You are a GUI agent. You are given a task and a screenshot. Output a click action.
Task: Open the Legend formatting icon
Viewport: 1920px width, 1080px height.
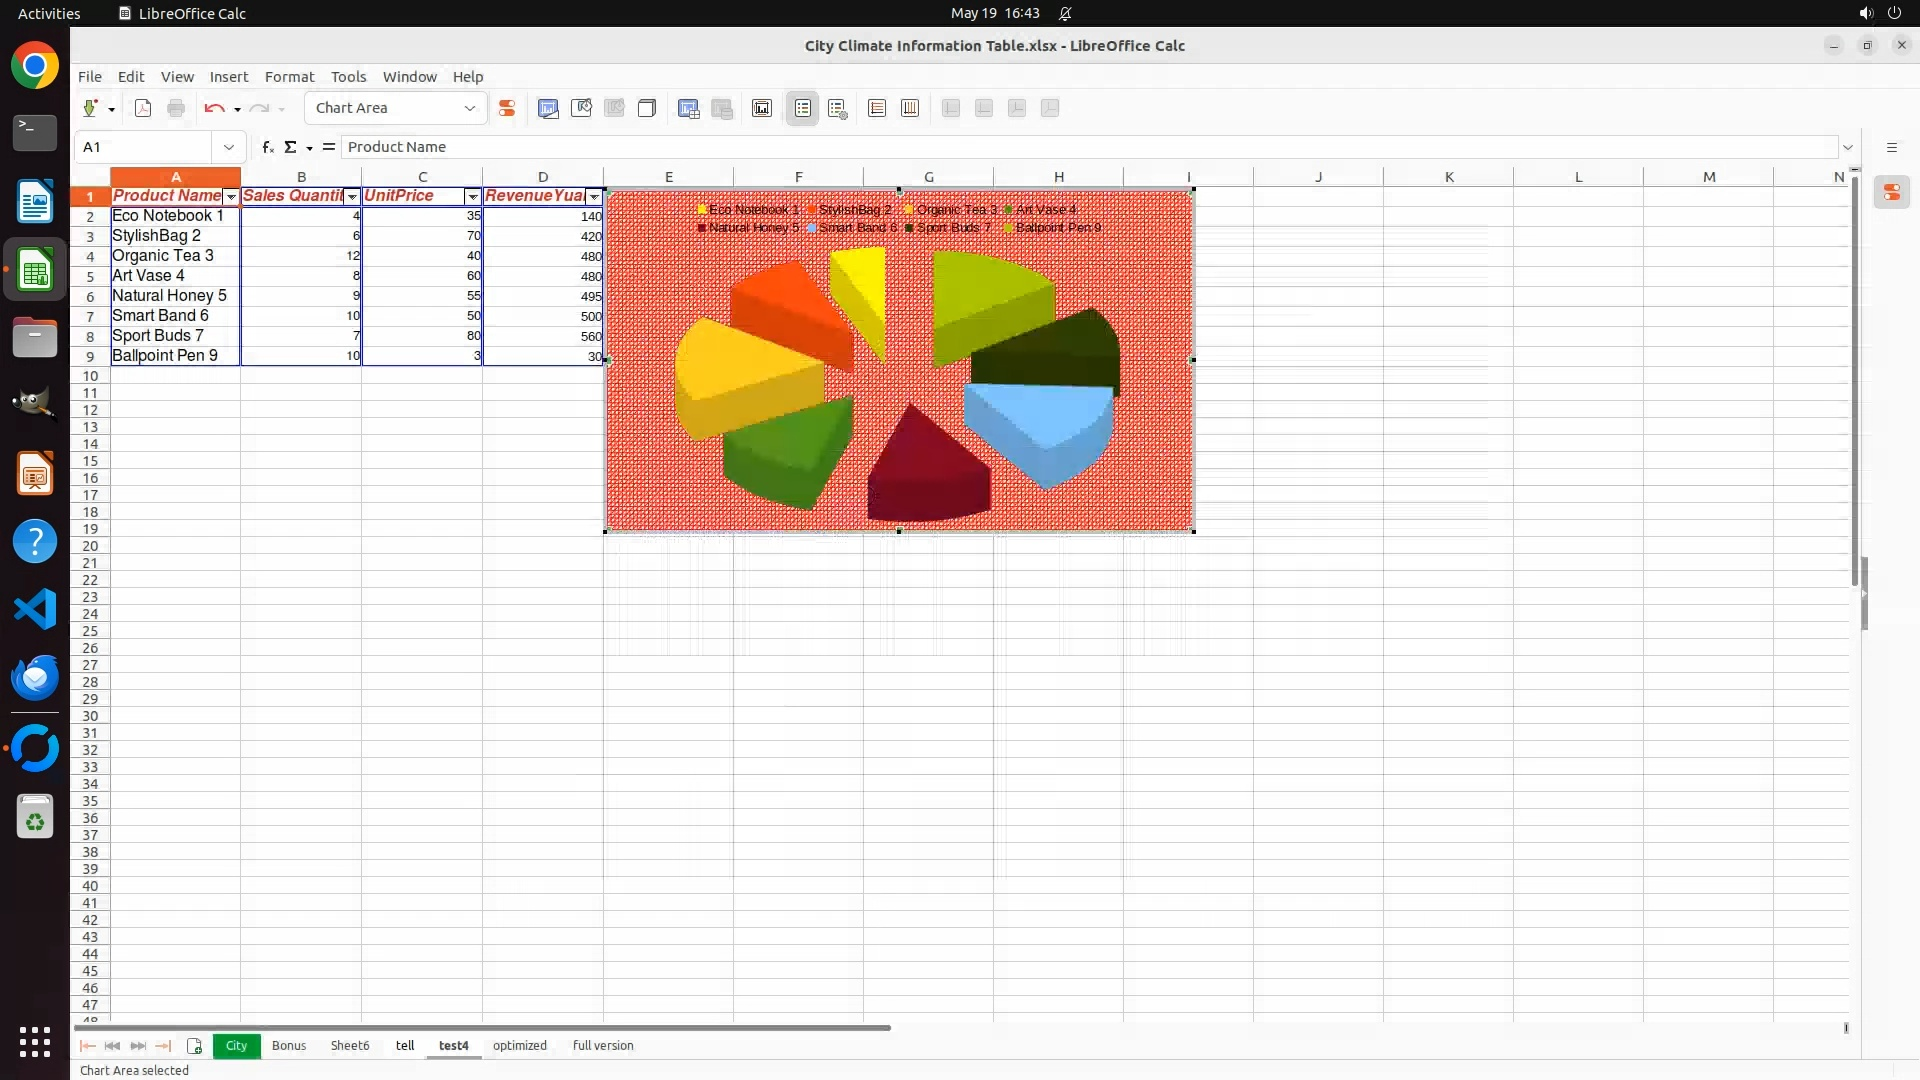point(838,108)
